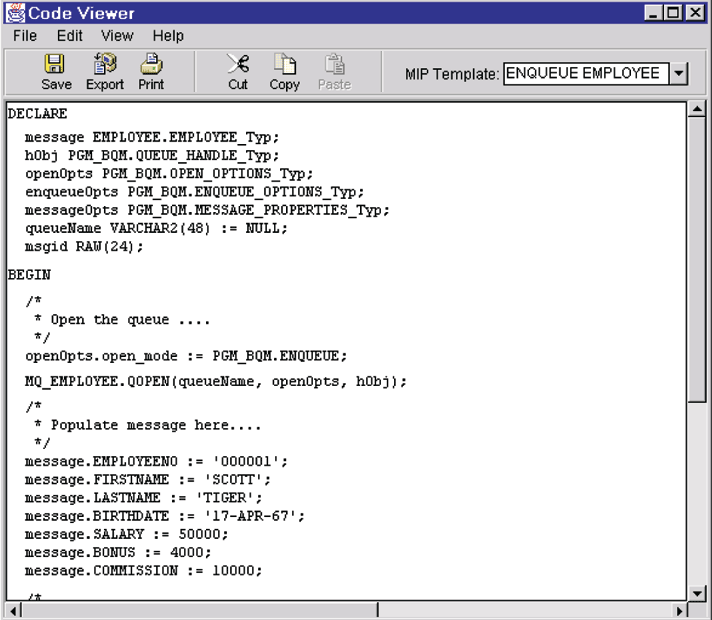This screenshot has height=620, width=712.
Task: Open the MIP Template dropdown arrow
Action: pyautogui.click(x=679, y=74)
